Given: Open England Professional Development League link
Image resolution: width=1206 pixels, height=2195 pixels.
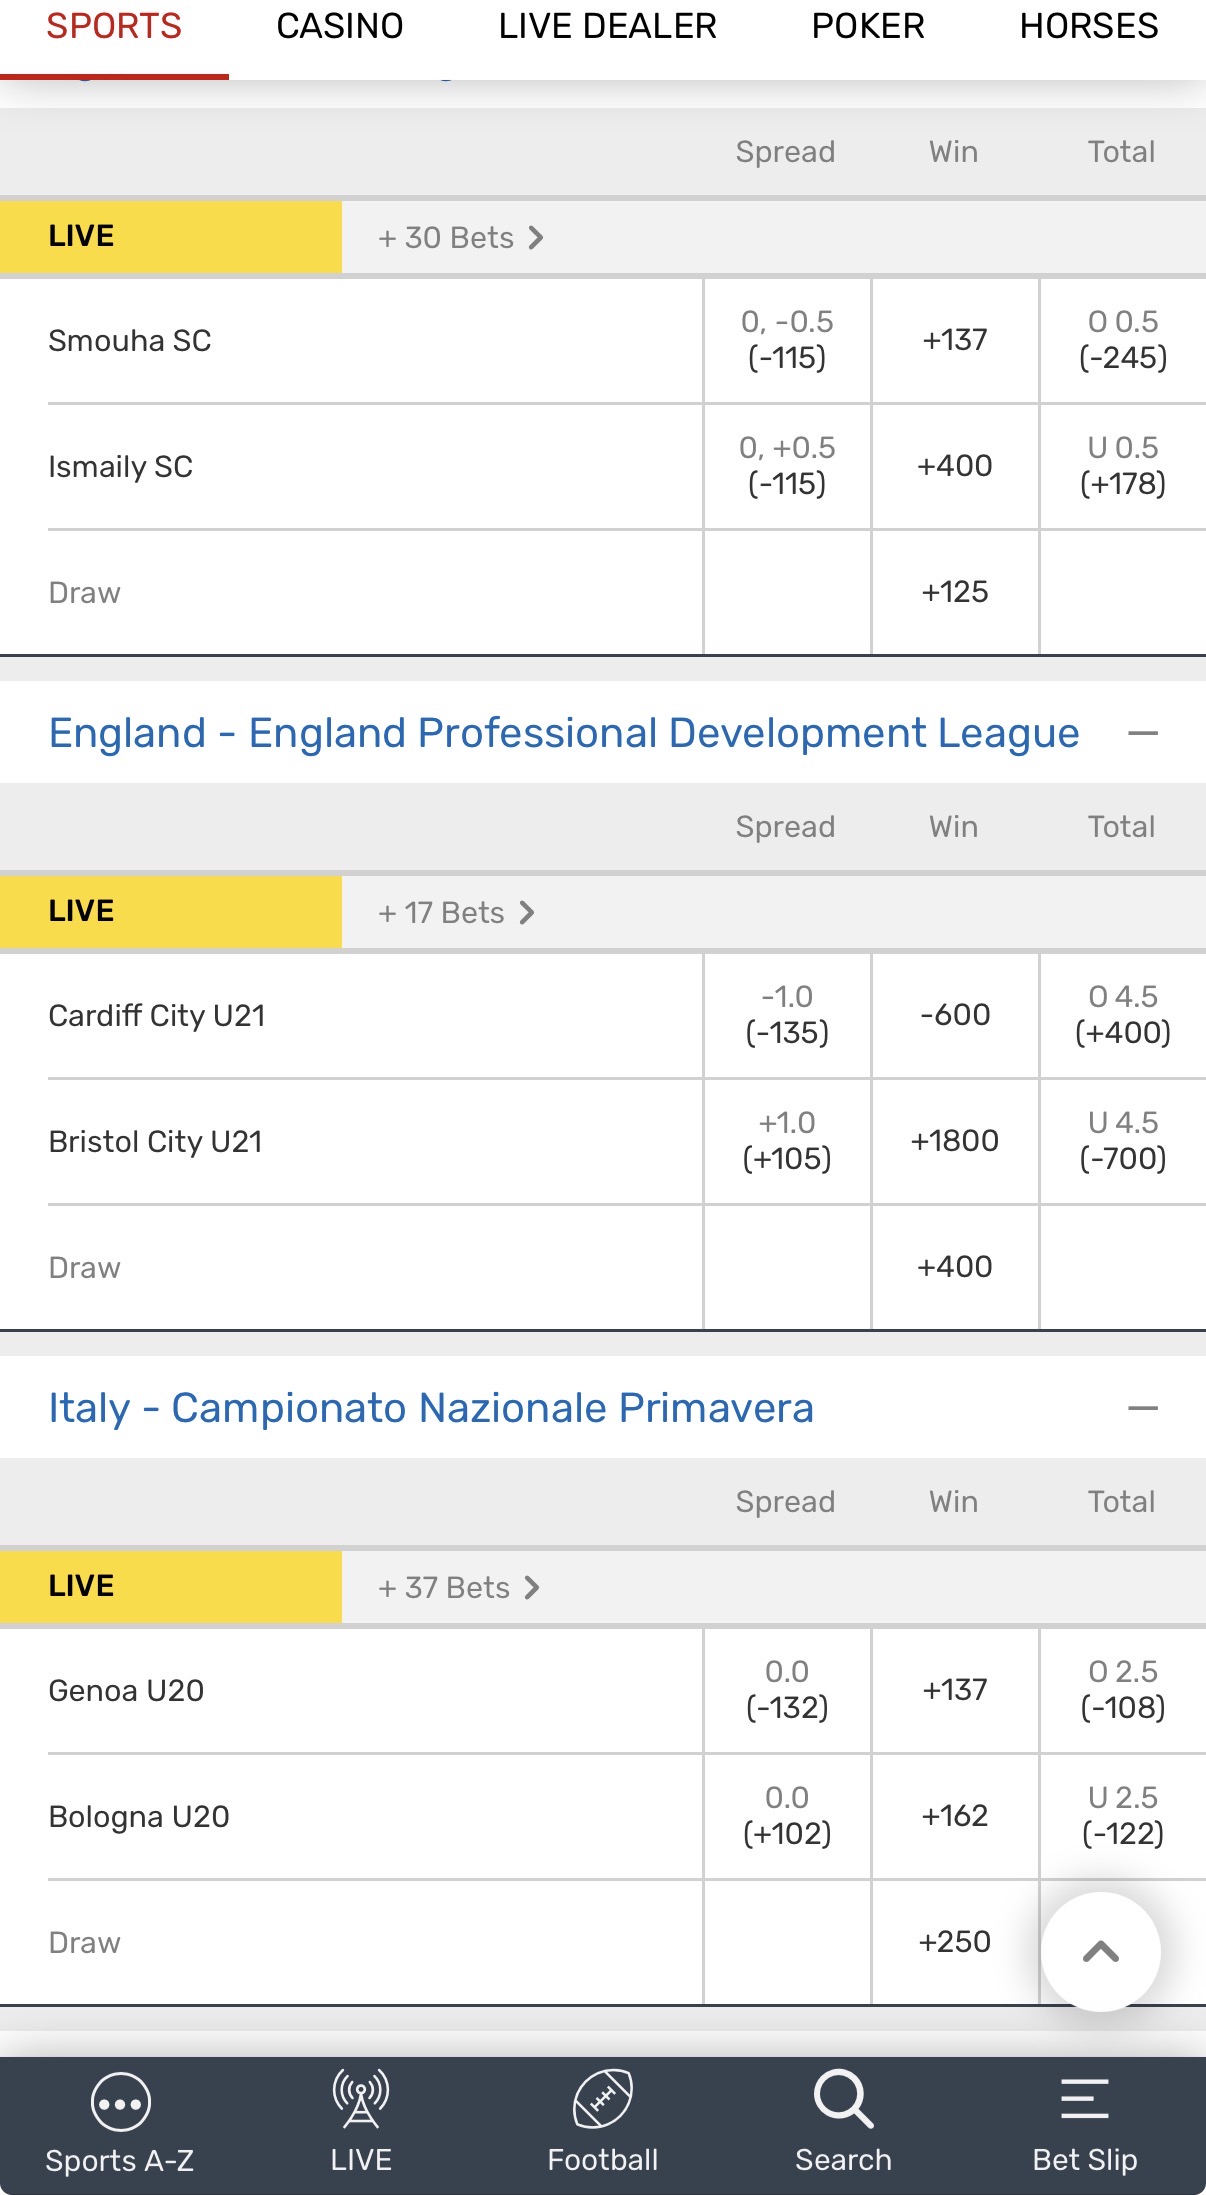Looking at the screenshot, I should point(563,733).
